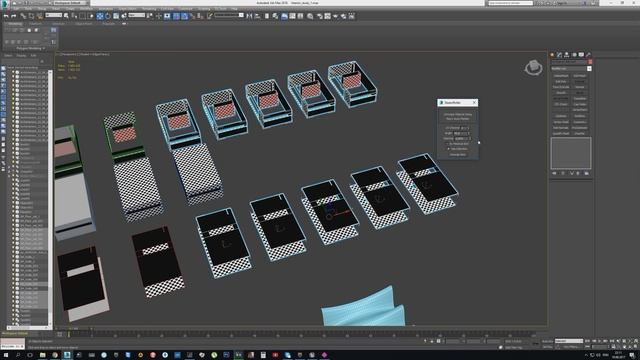640x360 pixels.
Task: Click the bottom button in script dialog
Action: coord(458,155)
